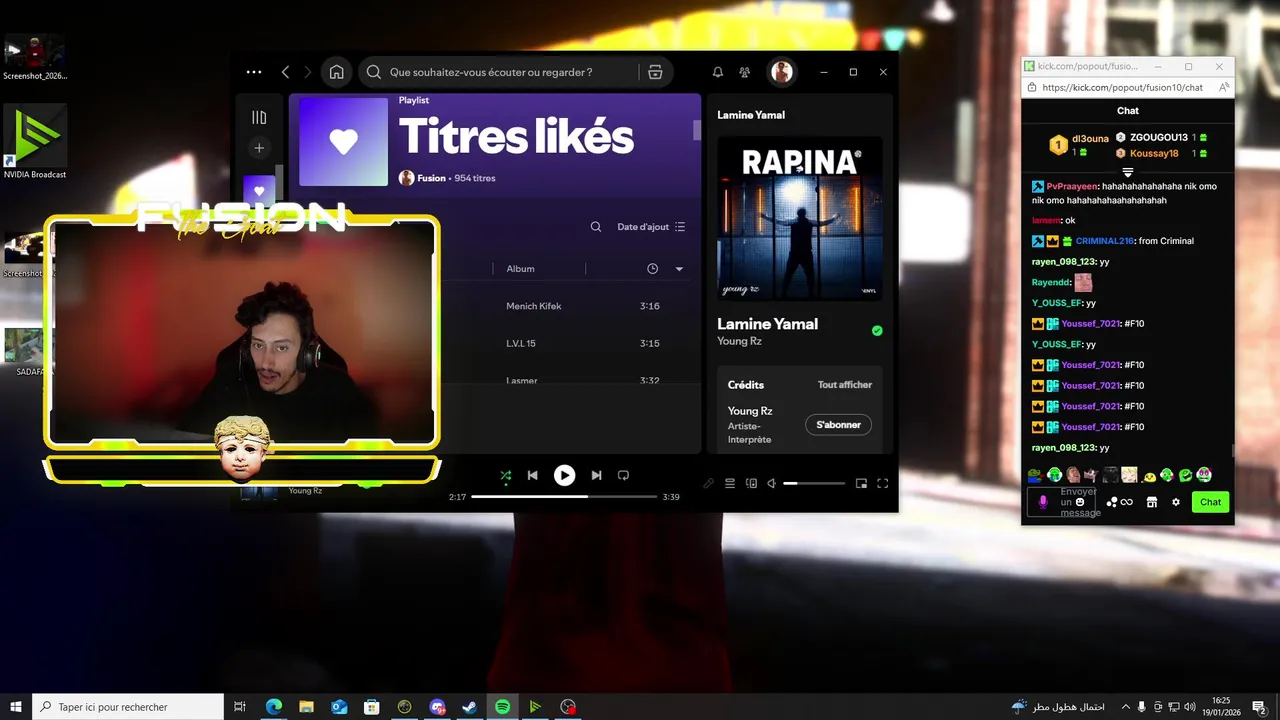Open Steam from taskbar

(469, 707)
